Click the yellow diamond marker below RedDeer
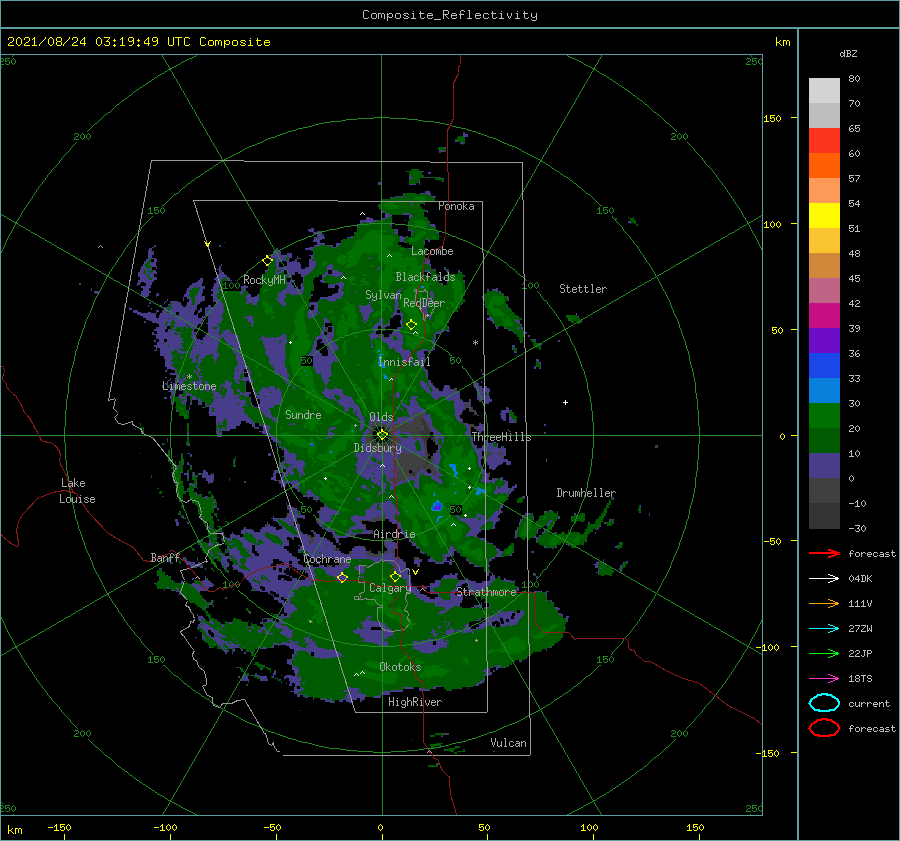The image size is (900, 841). (412, 325)
